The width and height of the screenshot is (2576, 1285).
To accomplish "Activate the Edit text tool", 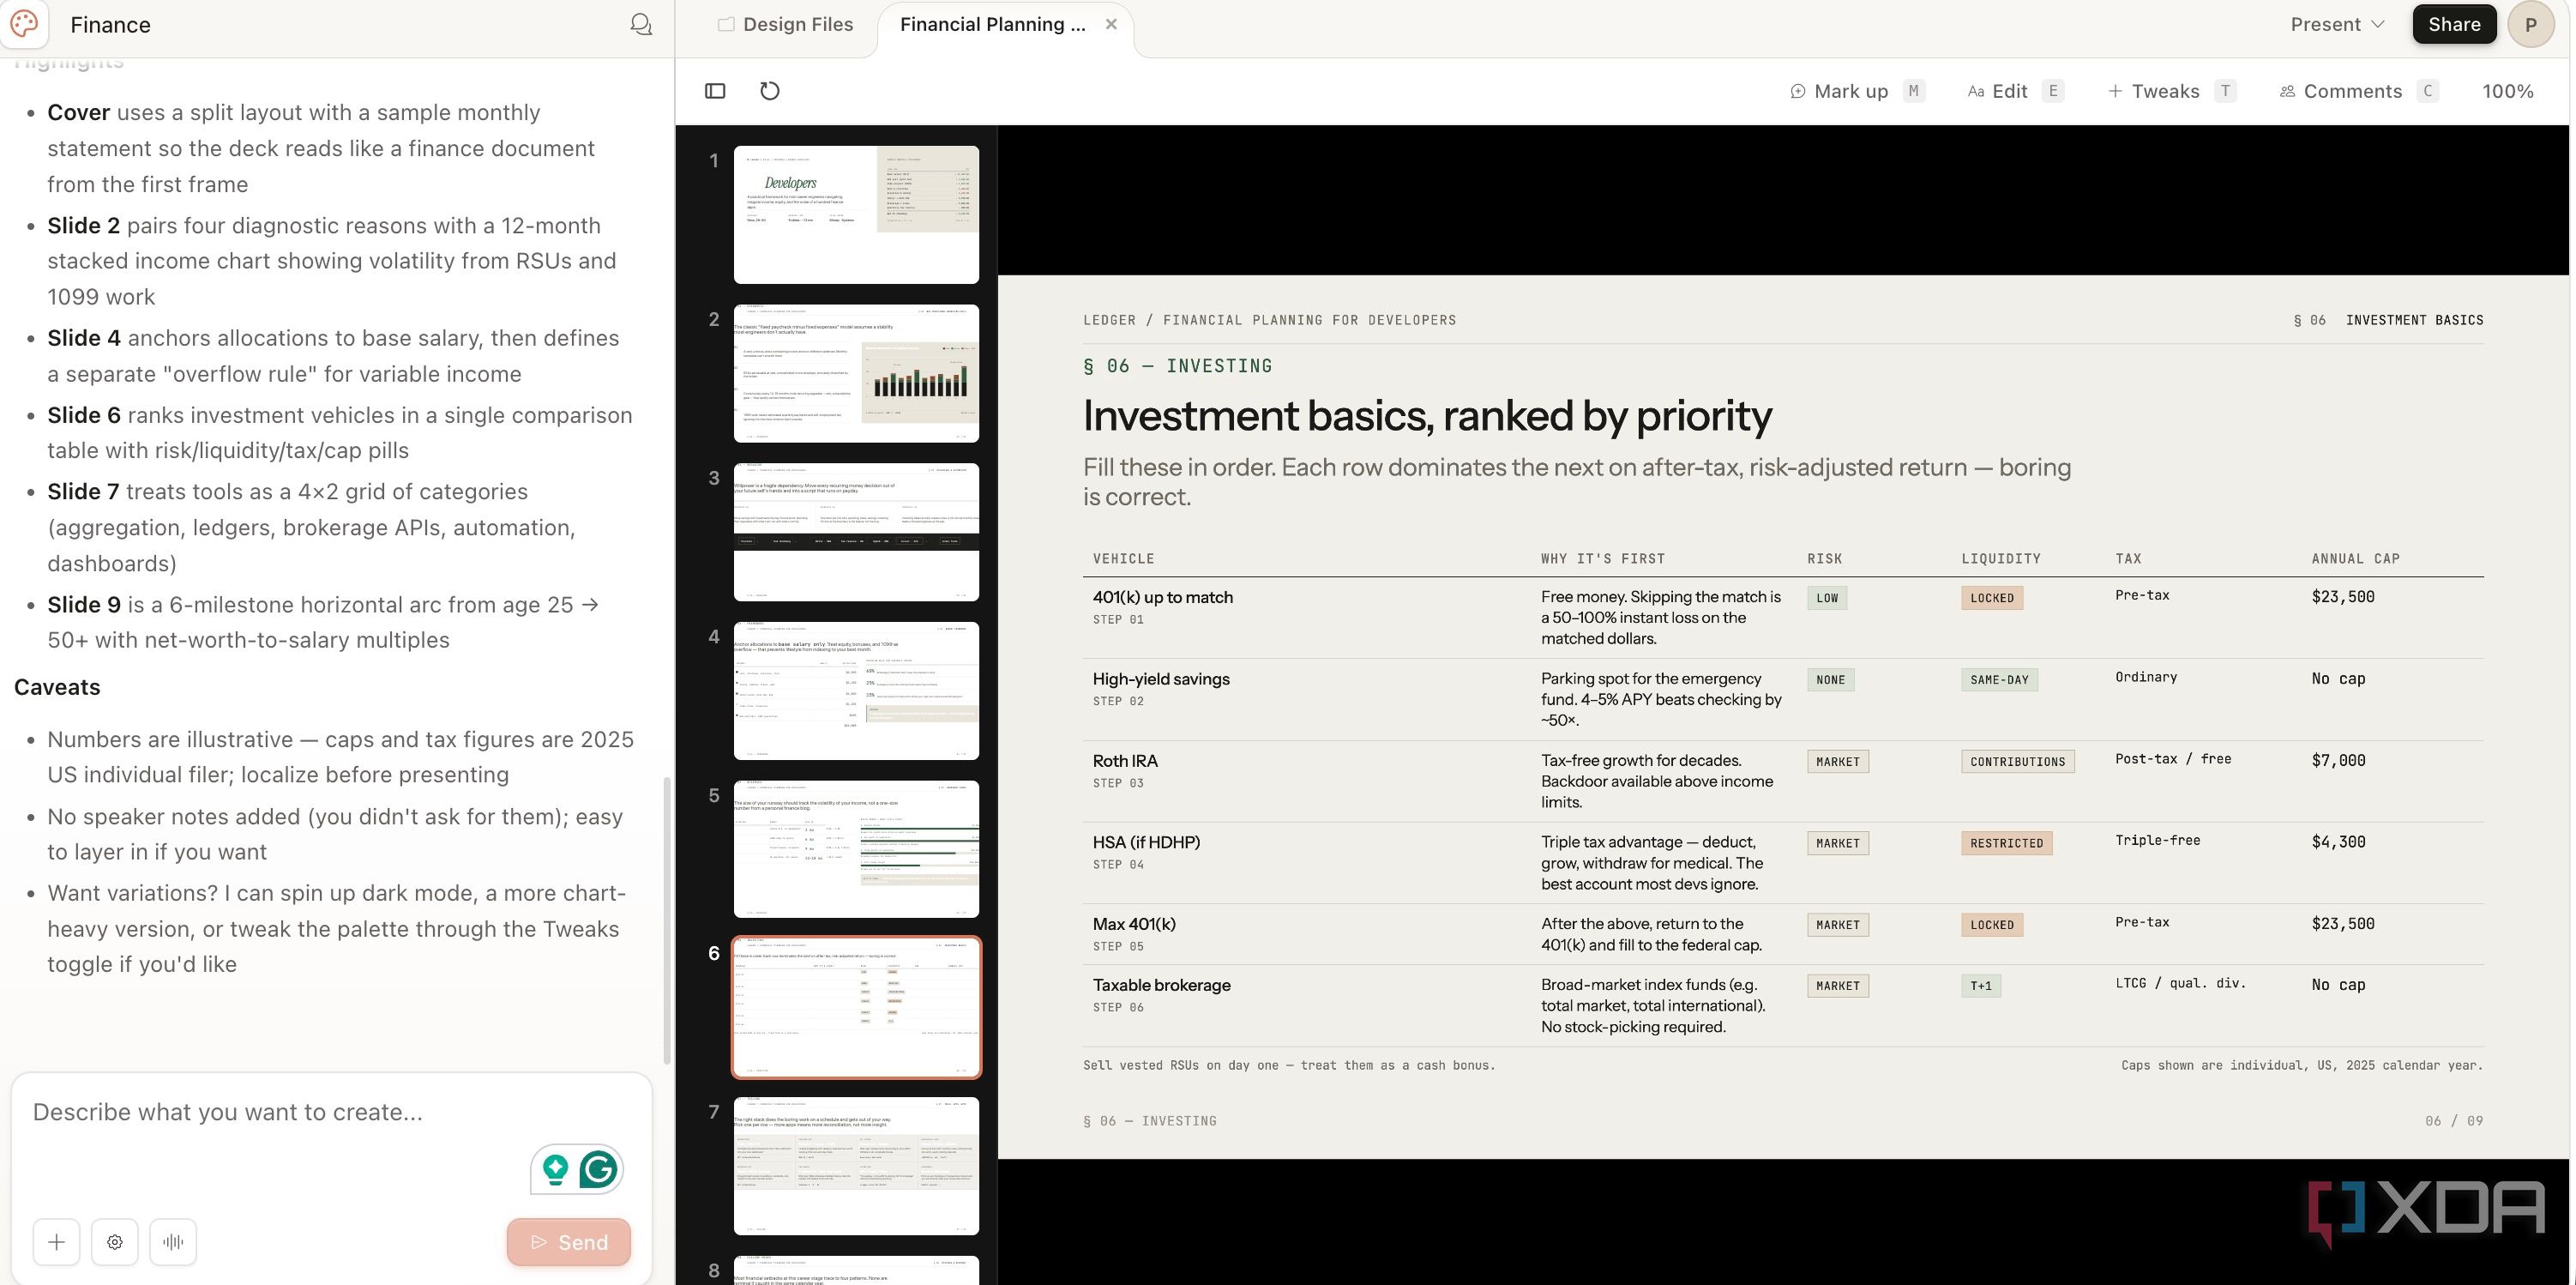I will pos(2014,91).
